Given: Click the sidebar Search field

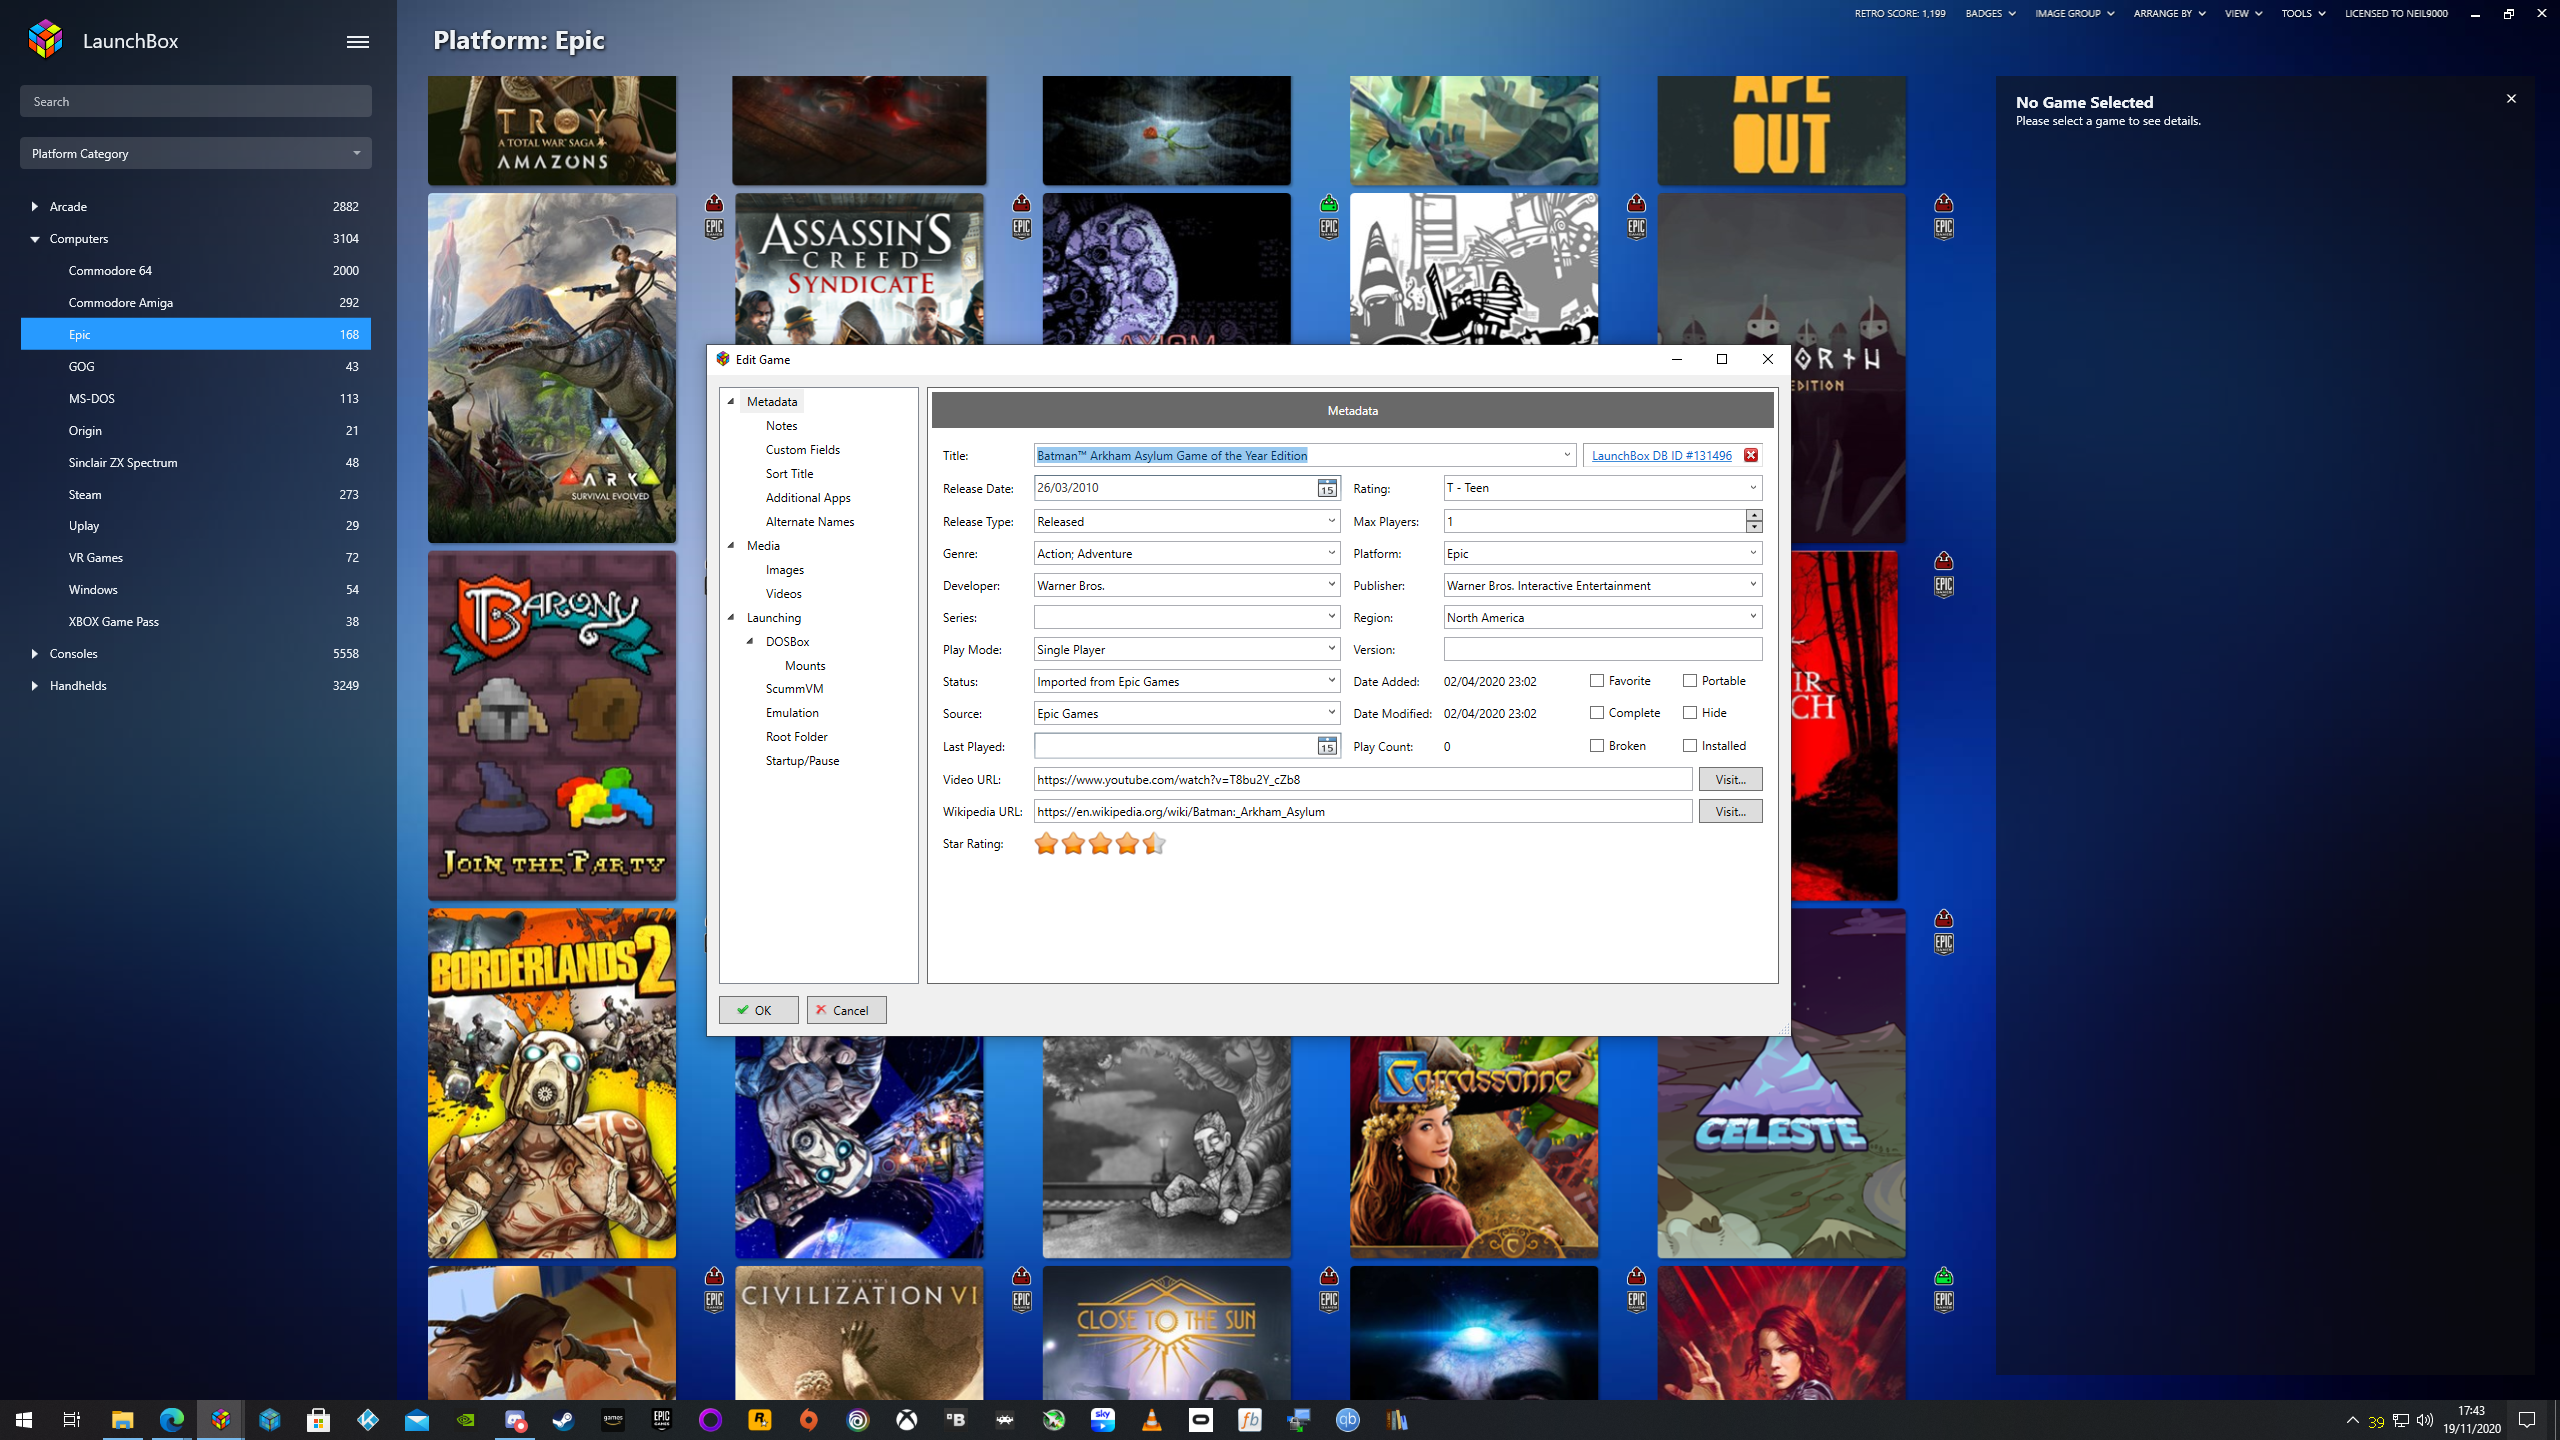Looking at the screenshot, I should (196, 101).
